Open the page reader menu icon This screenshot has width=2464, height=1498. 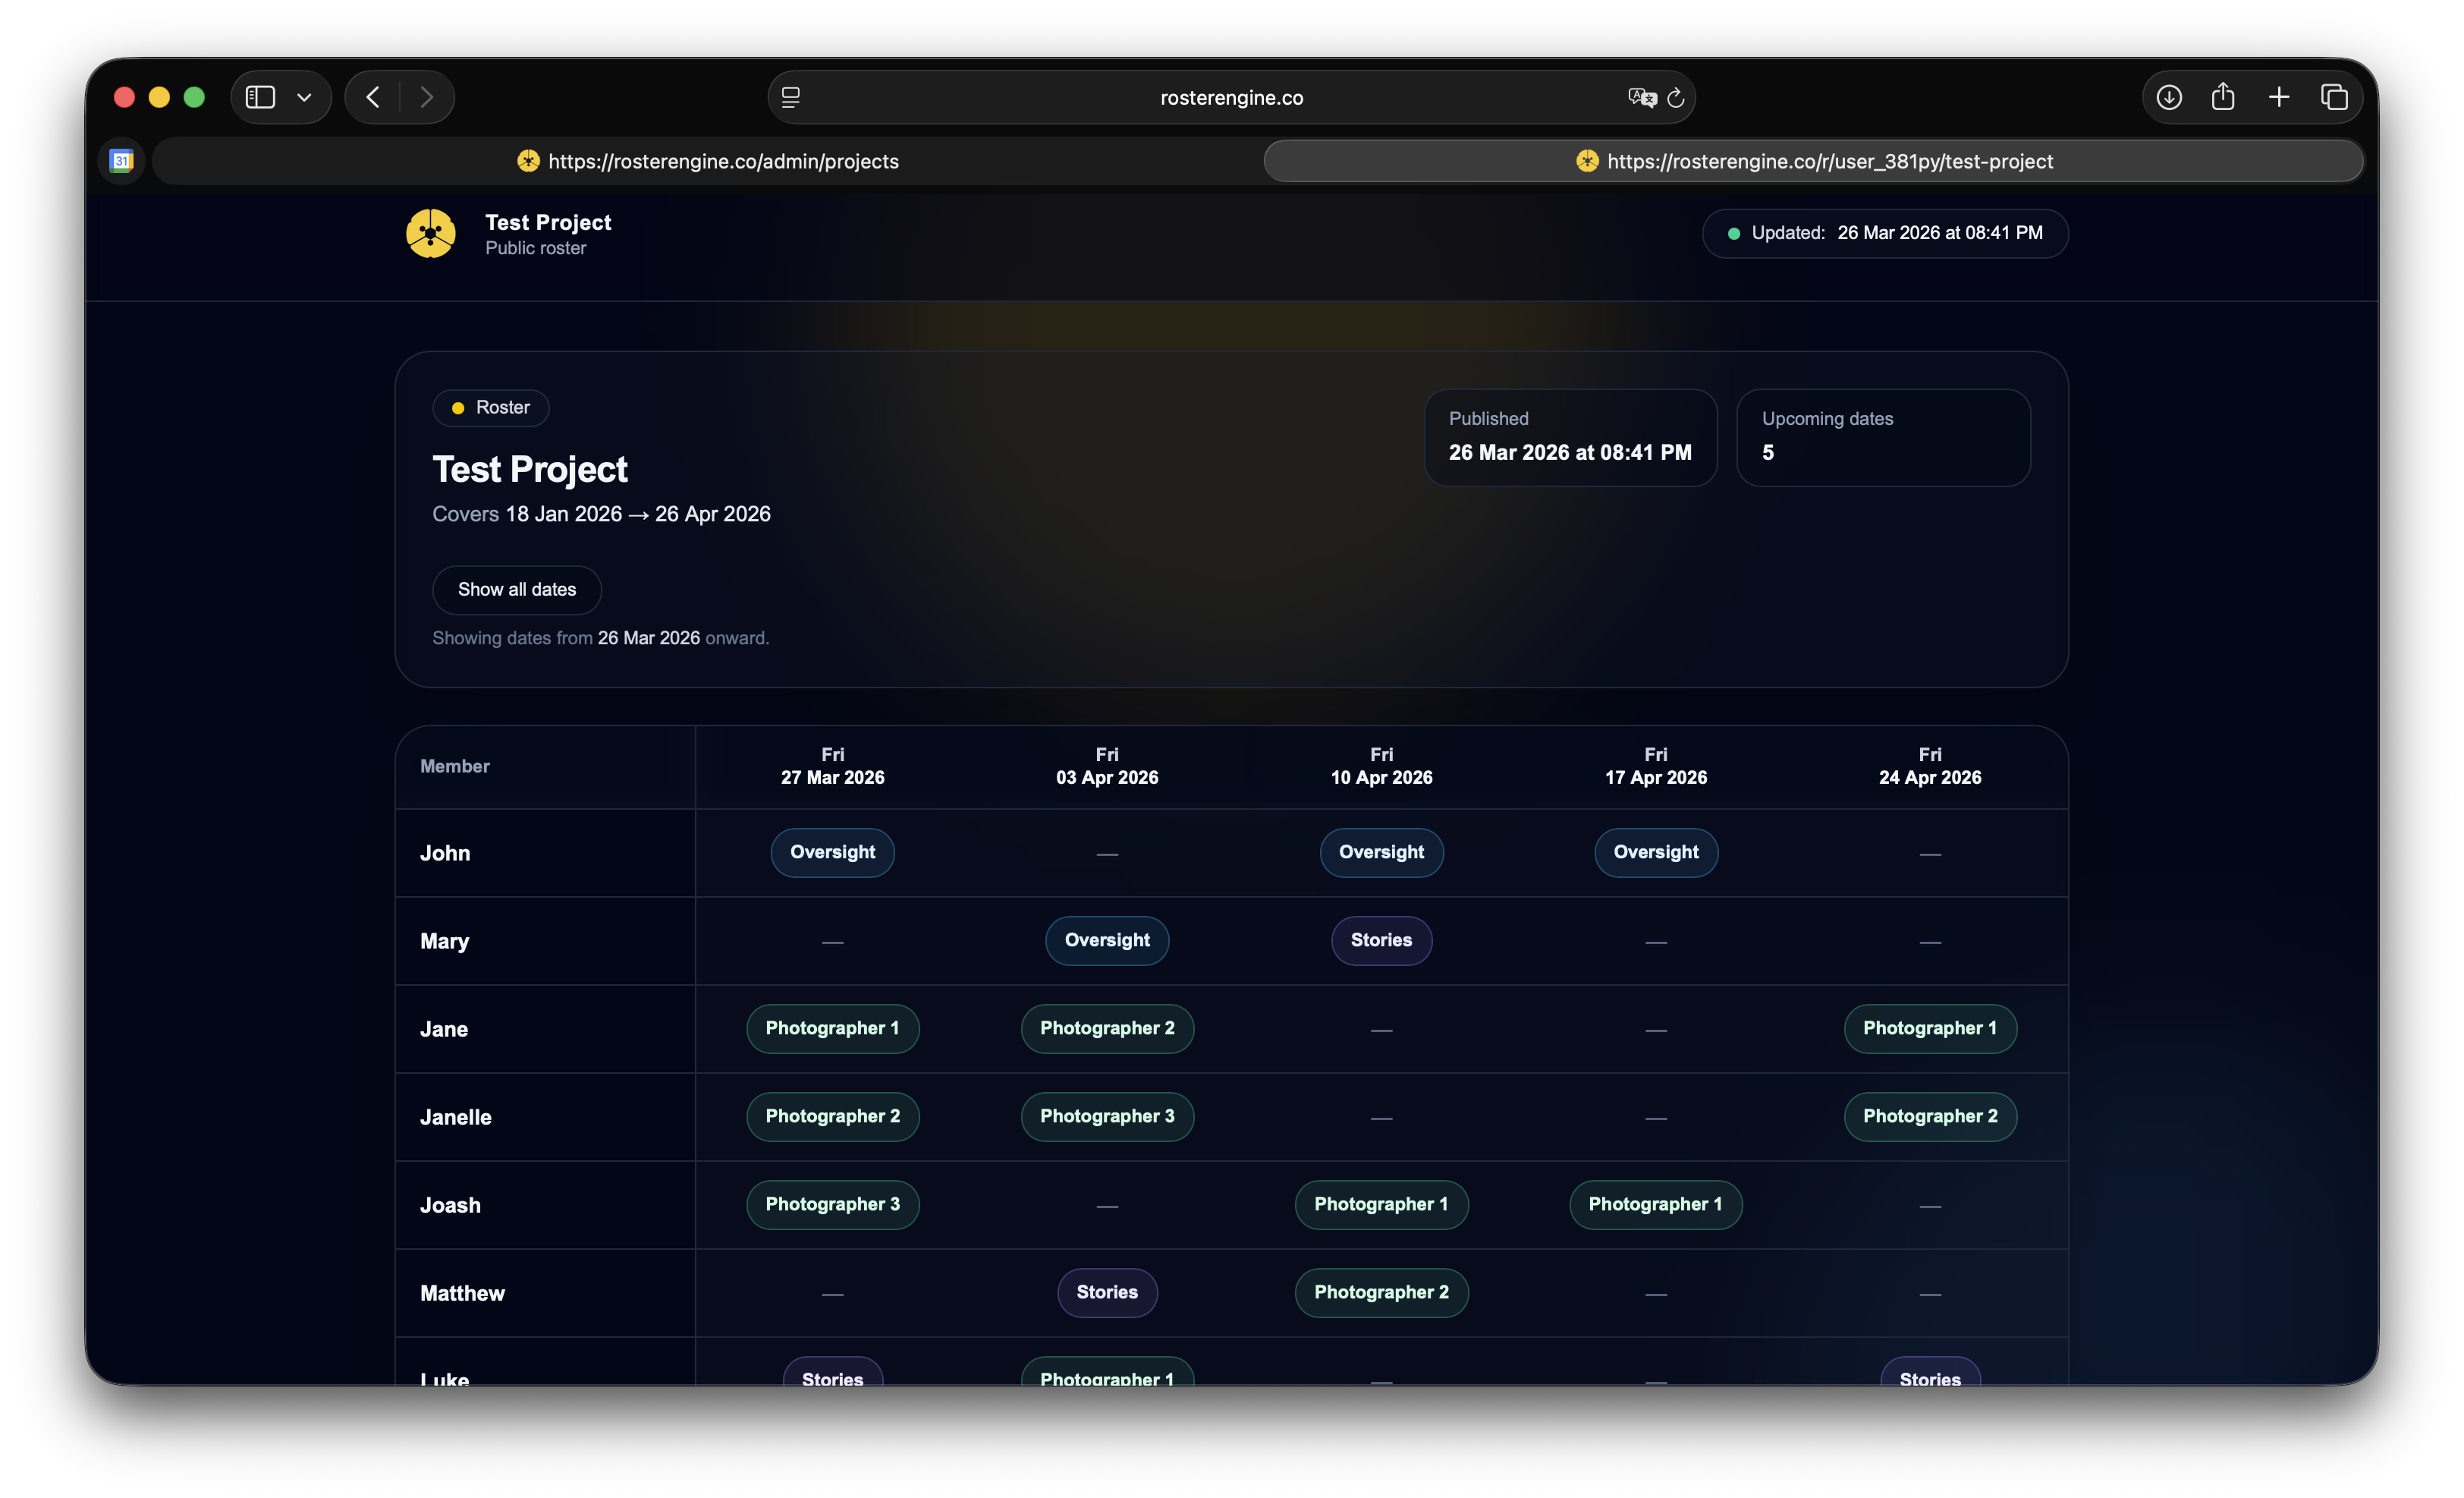pyautogui.click(x=791, y=97)
